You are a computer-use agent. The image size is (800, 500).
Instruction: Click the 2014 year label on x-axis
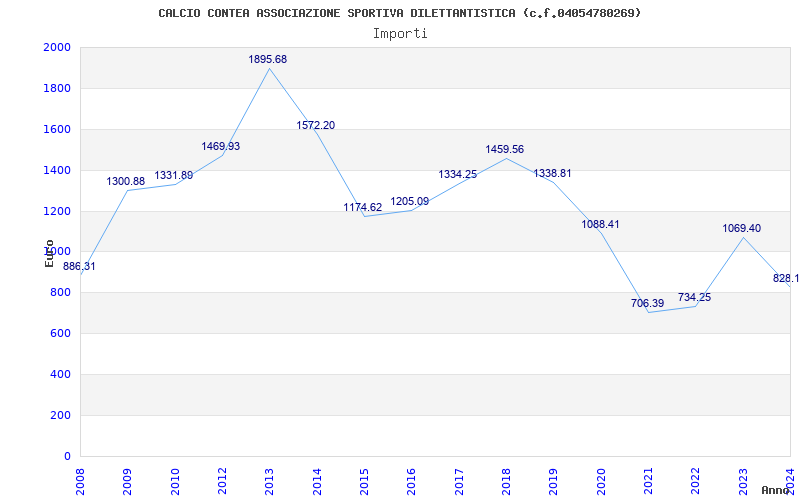point(317,482)
